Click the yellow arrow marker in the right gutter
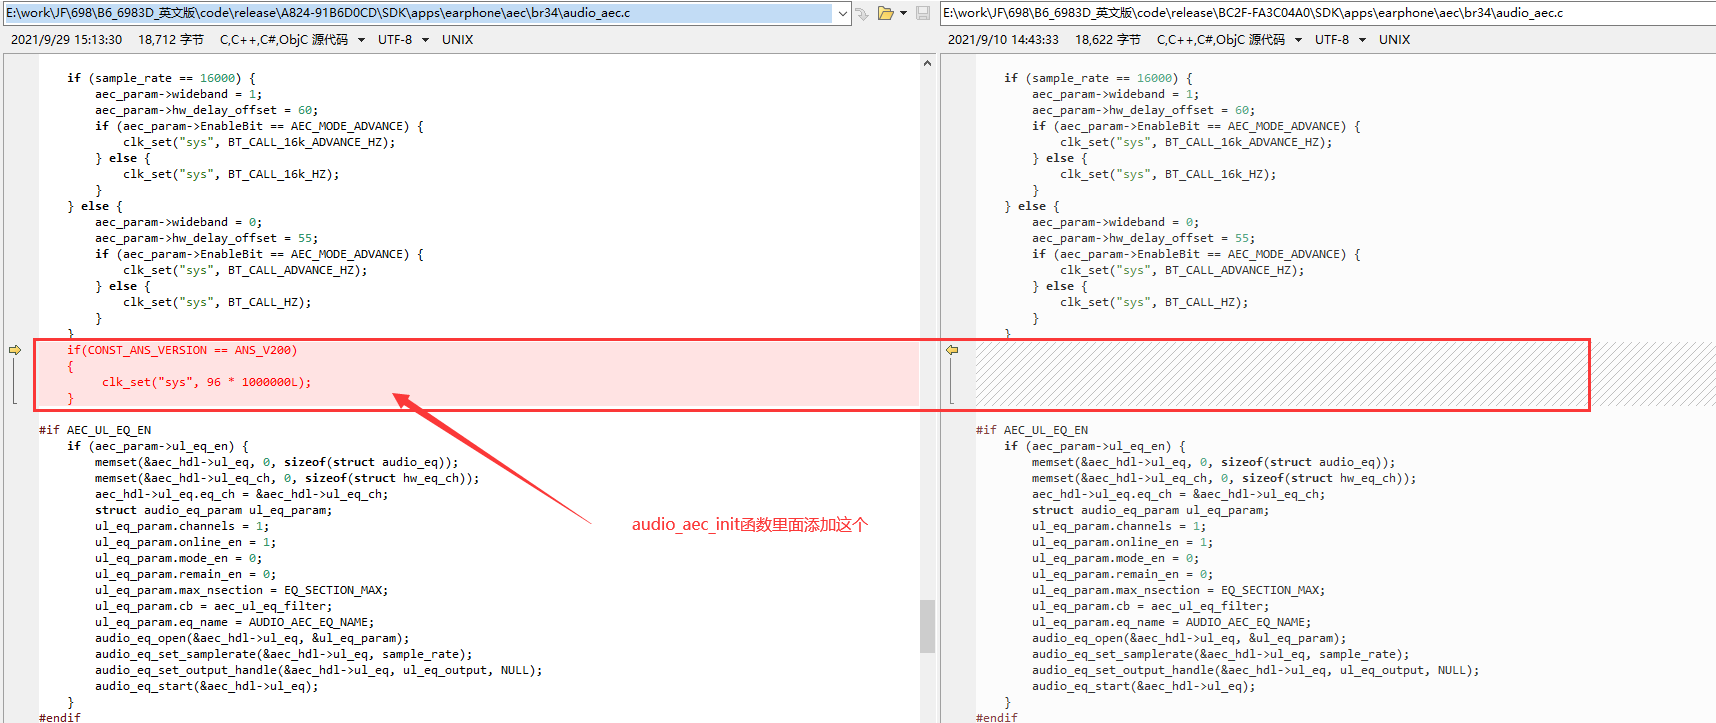1716x723 pixels. (x=952, y=350)
